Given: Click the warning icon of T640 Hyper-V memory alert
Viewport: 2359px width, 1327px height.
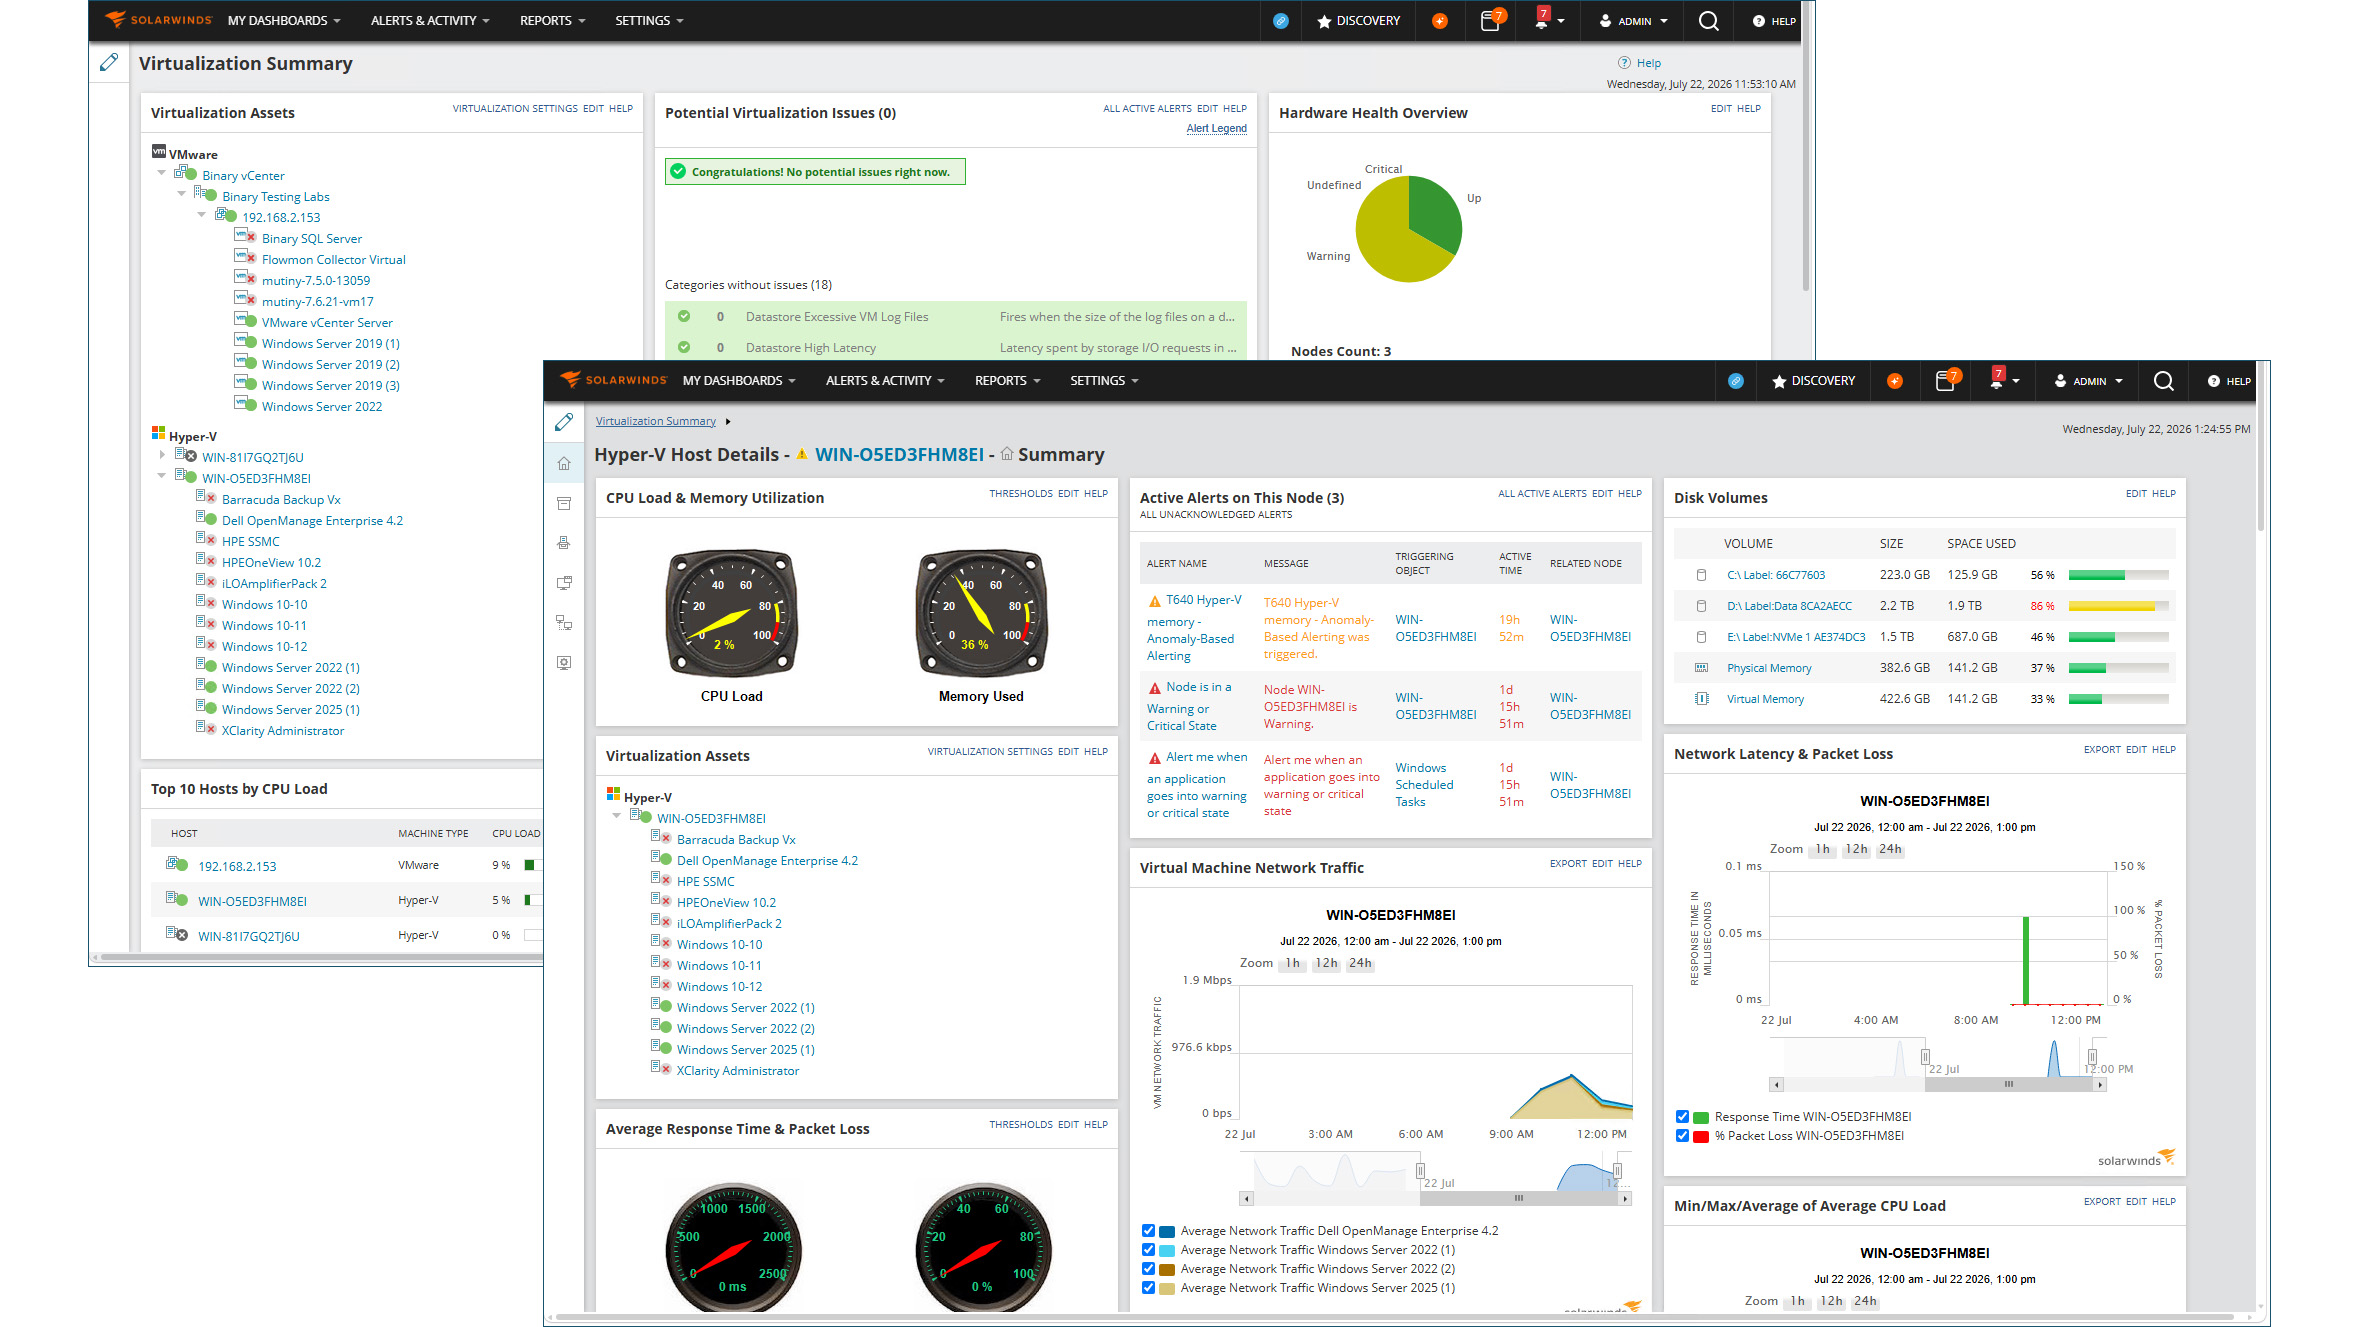Looking at the screenshot, I should (1154, 601).
